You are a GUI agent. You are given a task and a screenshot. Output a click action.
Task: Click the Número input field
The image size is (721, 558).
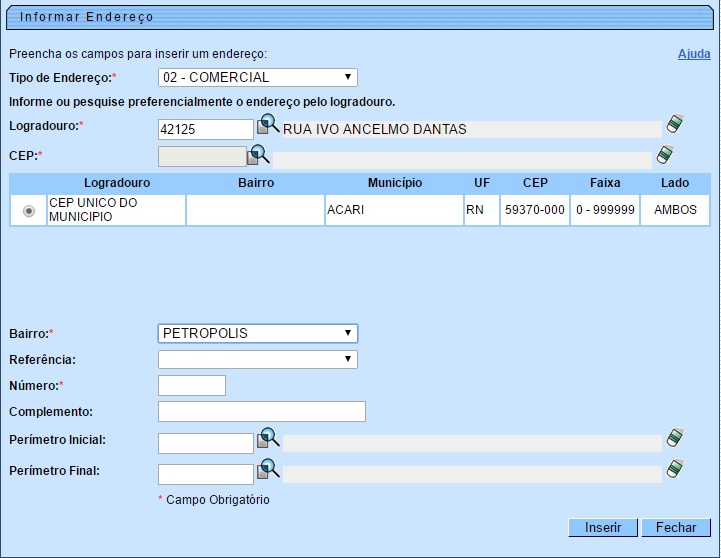pyautogui.click(x=192, y=386)
